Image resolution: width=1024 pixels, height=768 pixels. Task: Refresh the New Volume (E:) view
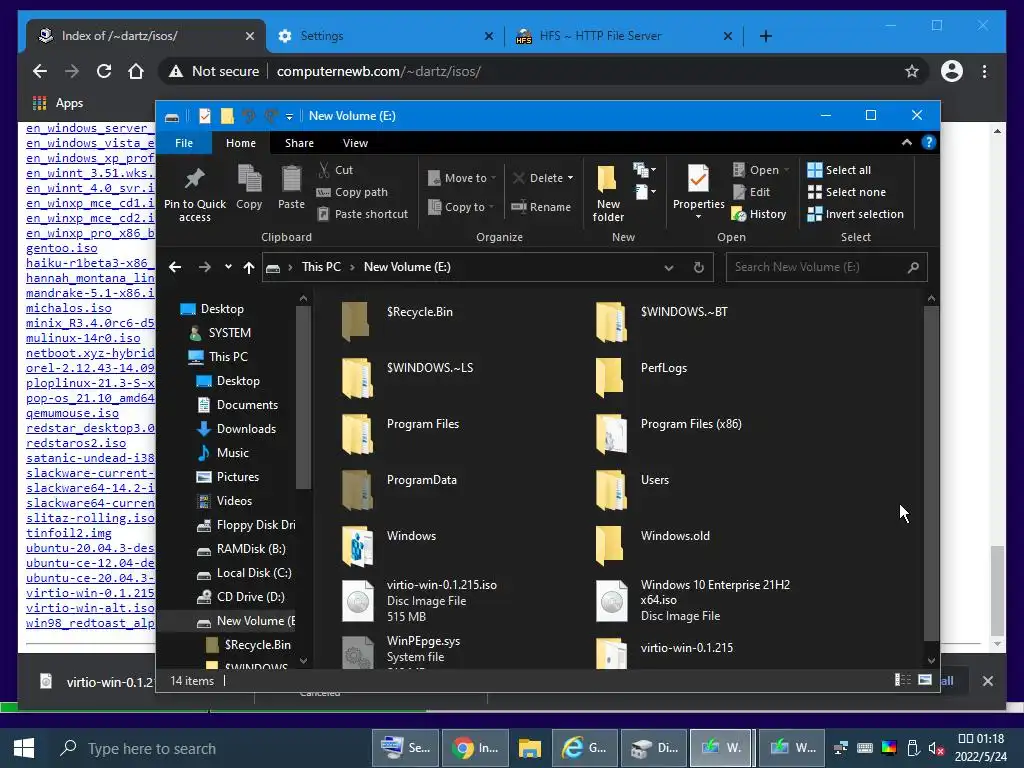click(698, 267)
